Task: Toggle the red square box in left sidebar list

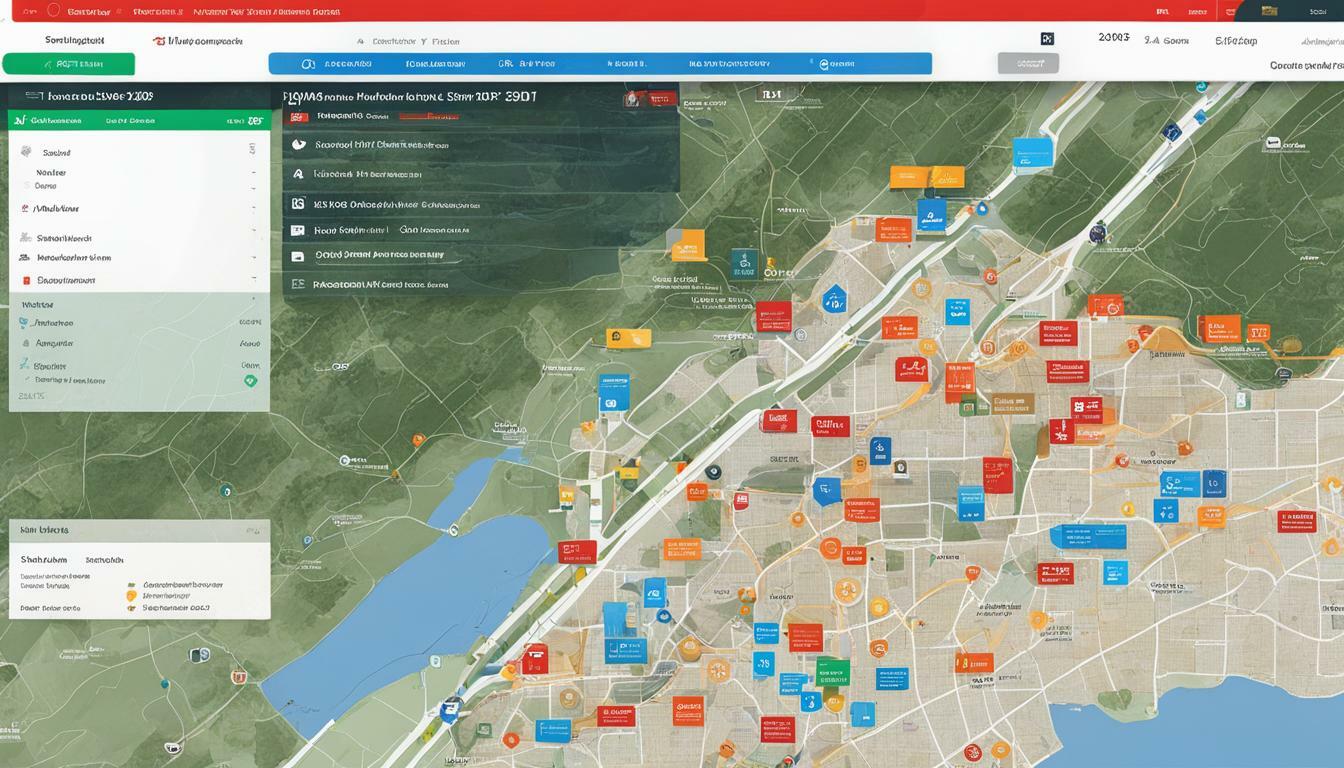Action: [x=26, y=281]
